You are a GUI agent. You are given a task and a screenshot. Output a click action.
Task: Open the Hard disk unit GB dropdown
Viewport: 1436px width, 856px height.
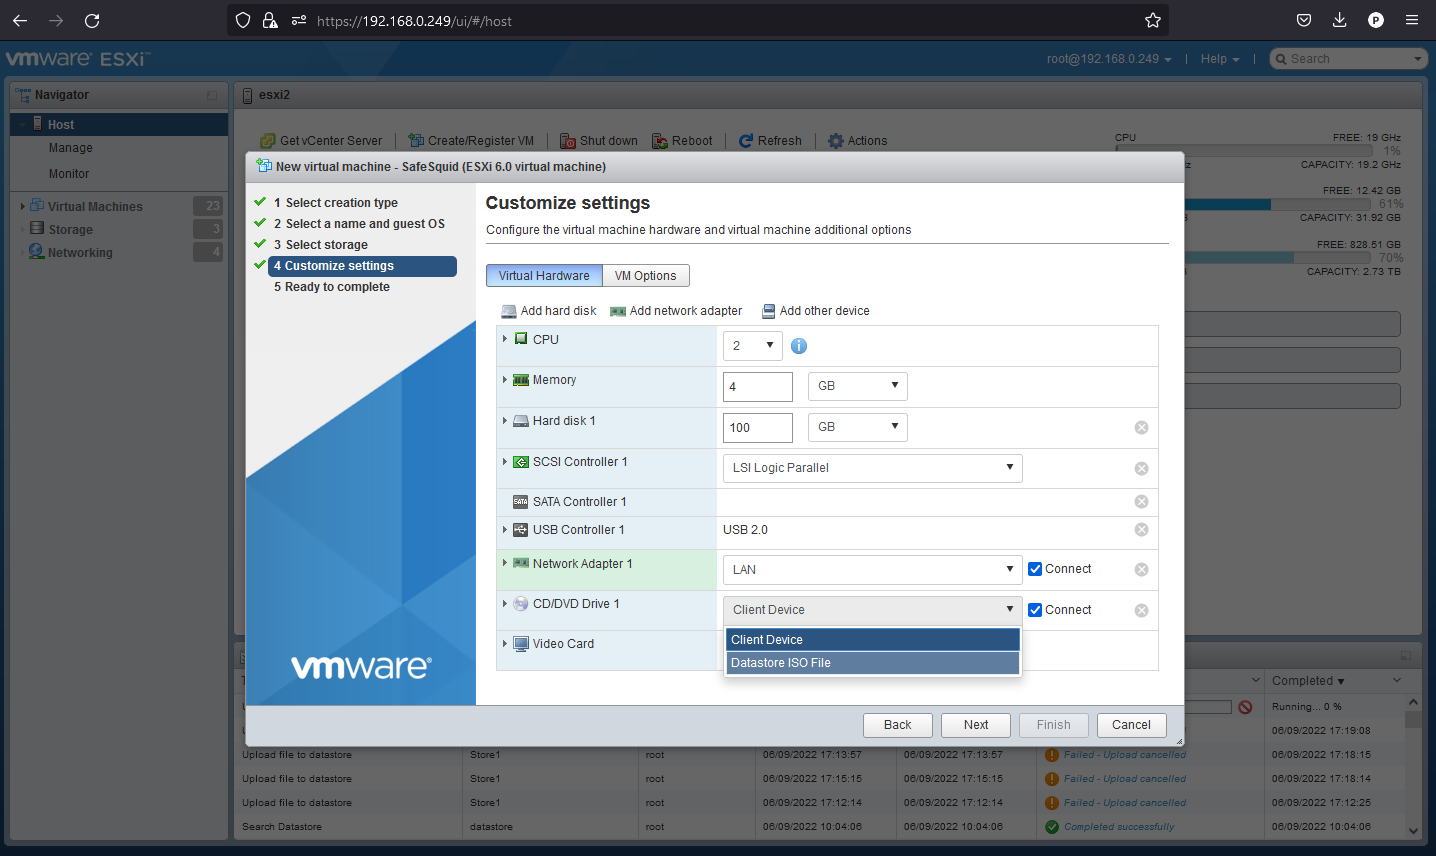tap(858, 427)
